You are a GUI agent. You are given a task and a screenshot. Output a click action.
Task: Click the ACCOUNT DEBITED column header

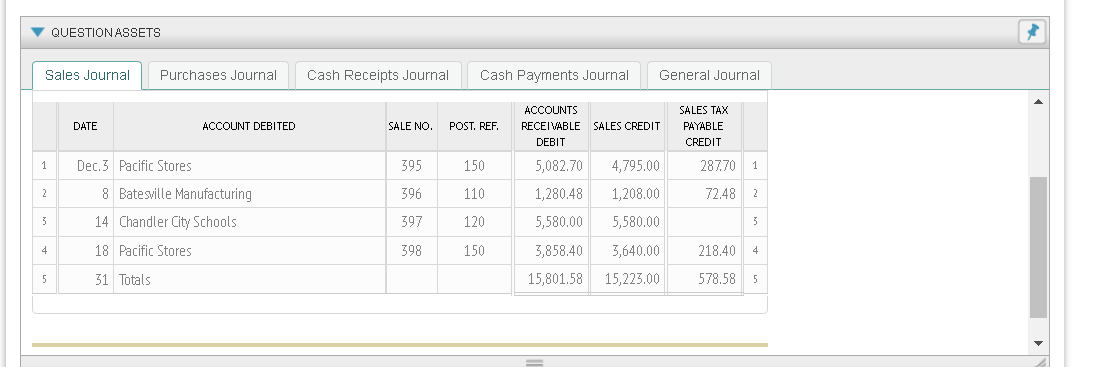[249, 126]
